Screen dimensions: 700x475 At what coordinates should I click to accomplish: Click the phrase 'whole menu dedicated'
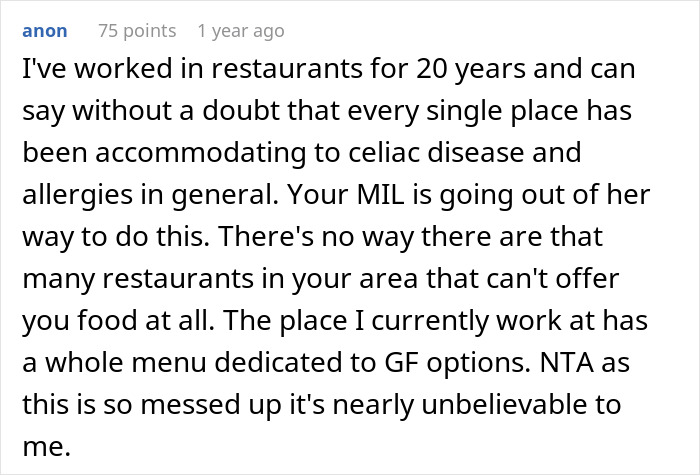194,362
